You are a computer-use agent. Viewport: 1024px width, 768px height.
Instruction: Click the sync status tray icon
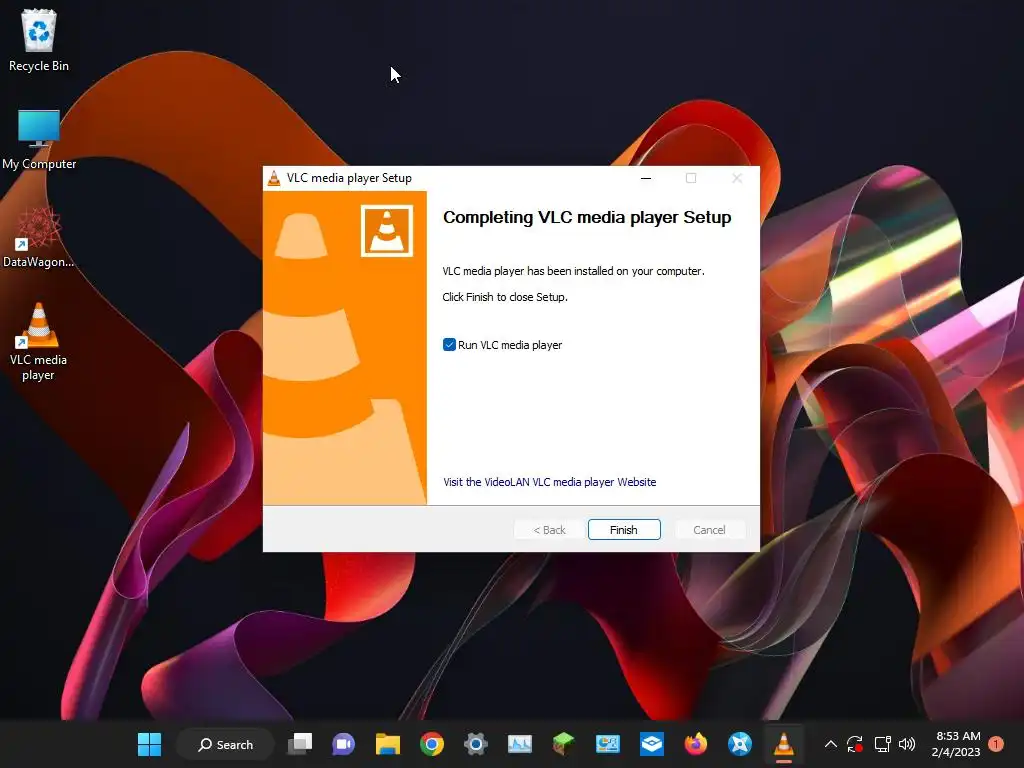point(855,744)
